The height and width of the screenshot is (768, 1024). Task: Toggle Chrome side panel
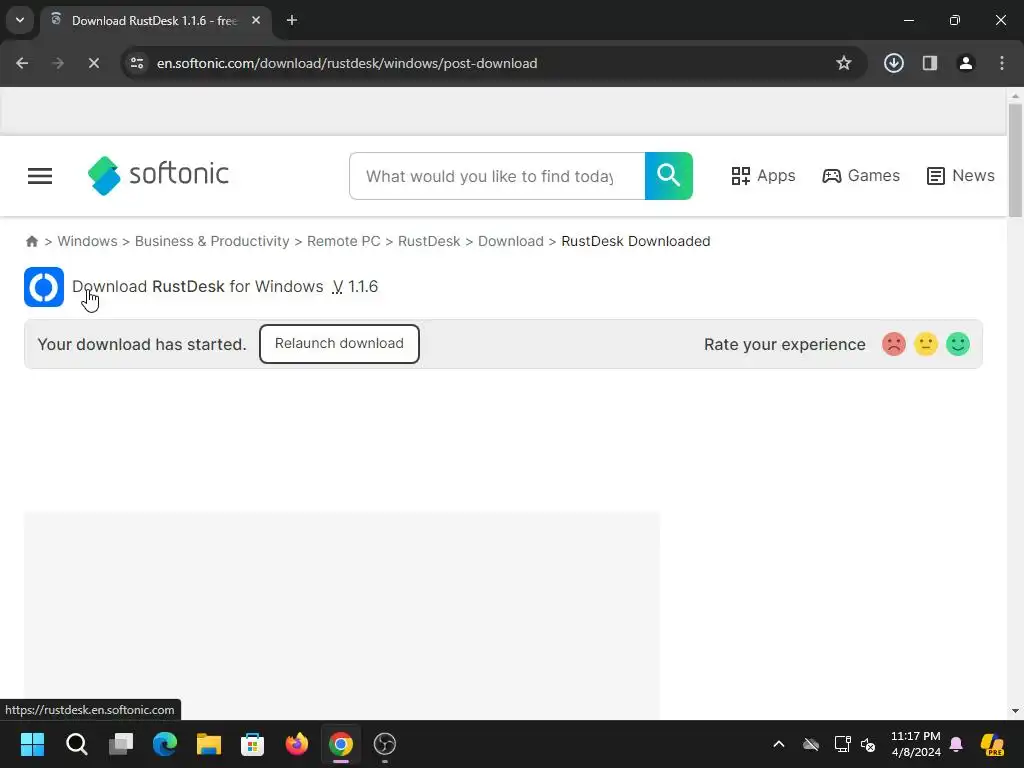(929, 63)
